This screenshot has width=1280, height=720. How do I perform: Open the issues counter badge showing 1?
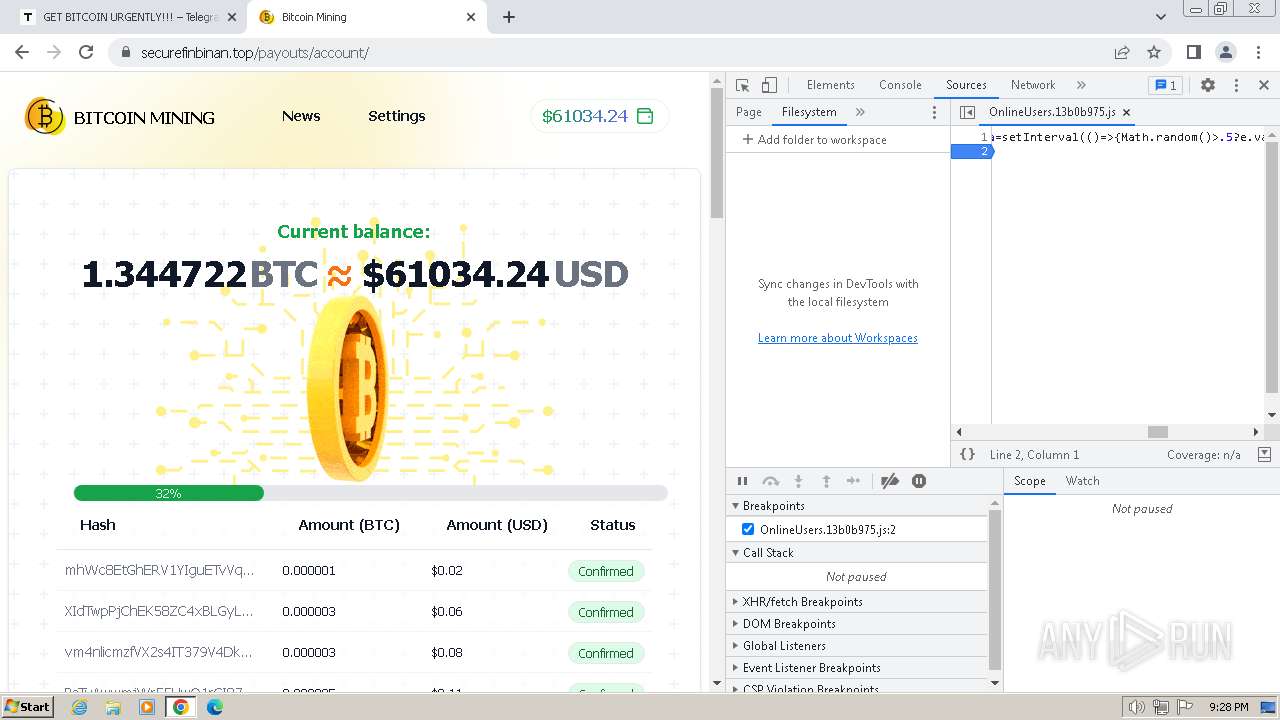tap(1165, 85)
